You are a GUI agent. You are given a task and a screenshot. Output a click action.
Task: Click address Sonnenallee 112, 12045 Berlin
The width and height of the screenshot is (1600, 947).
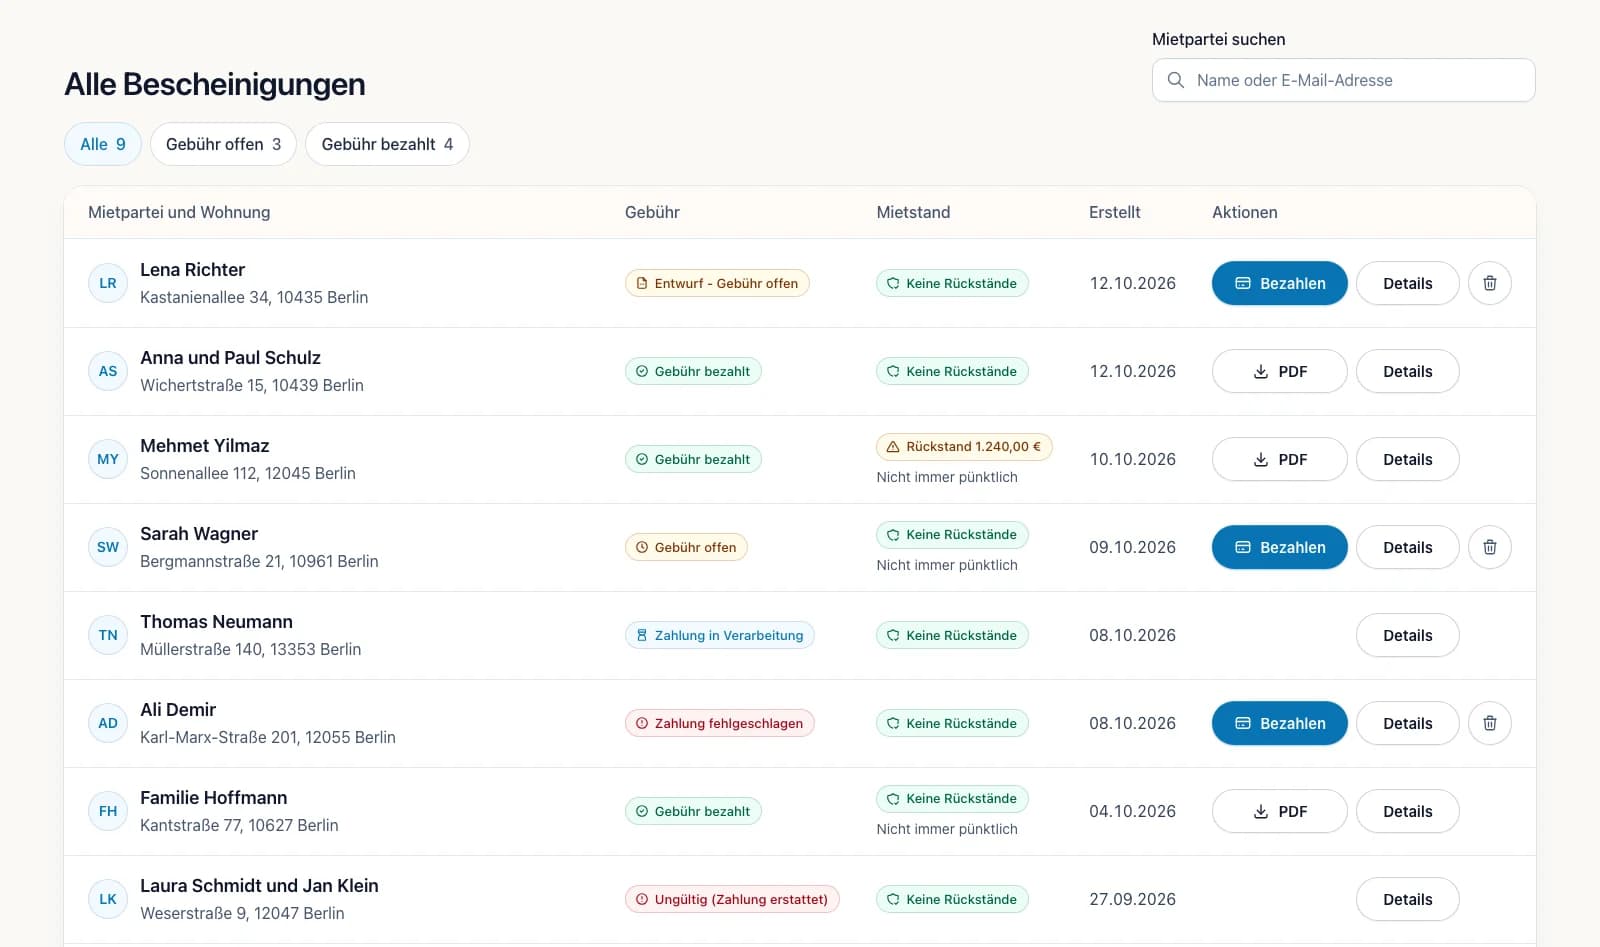click(248, 473)
